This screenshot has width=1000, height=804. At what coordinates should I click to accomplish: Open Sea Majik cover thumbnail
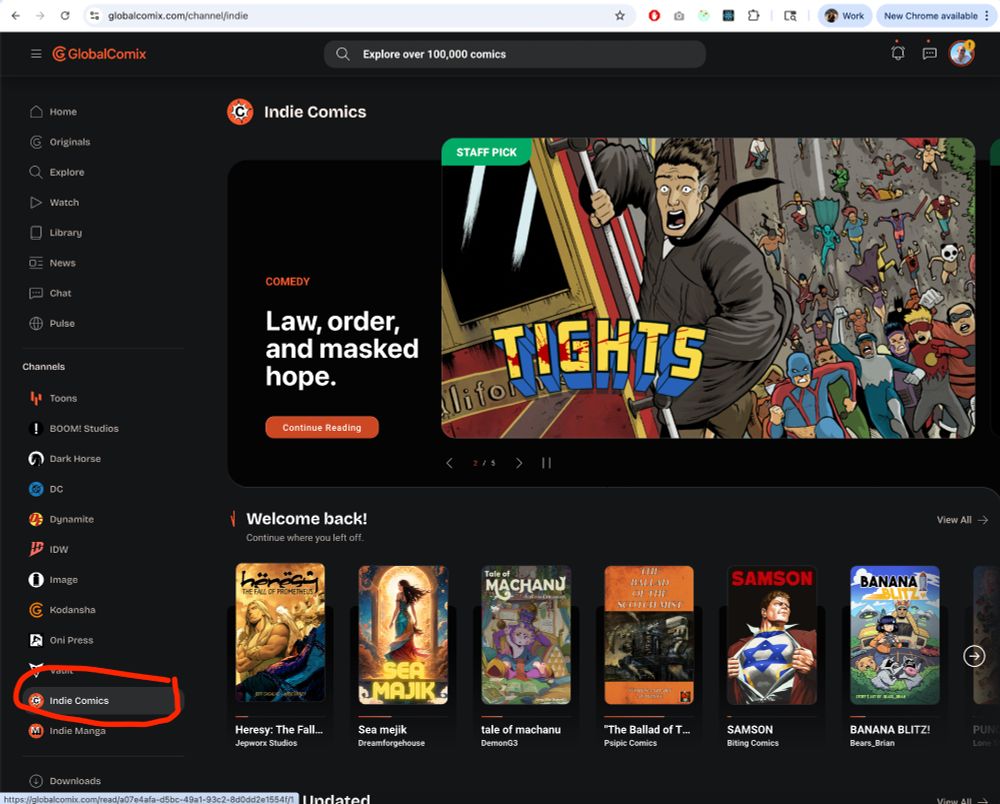coord(403,634)
